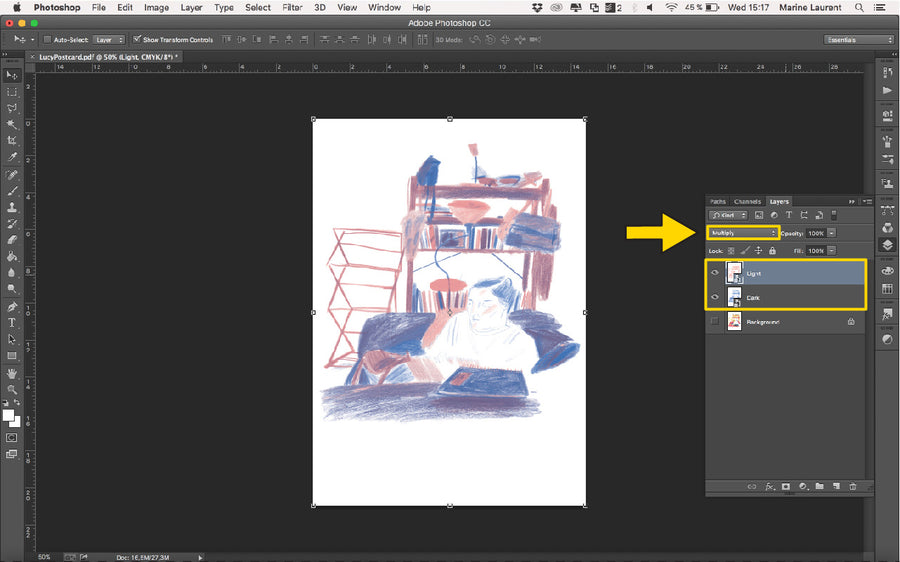This screenshot has width=900, height=562.
Task: Toggle Quick Mask mode
Action: pyautogui.click(x=11, y=438)
